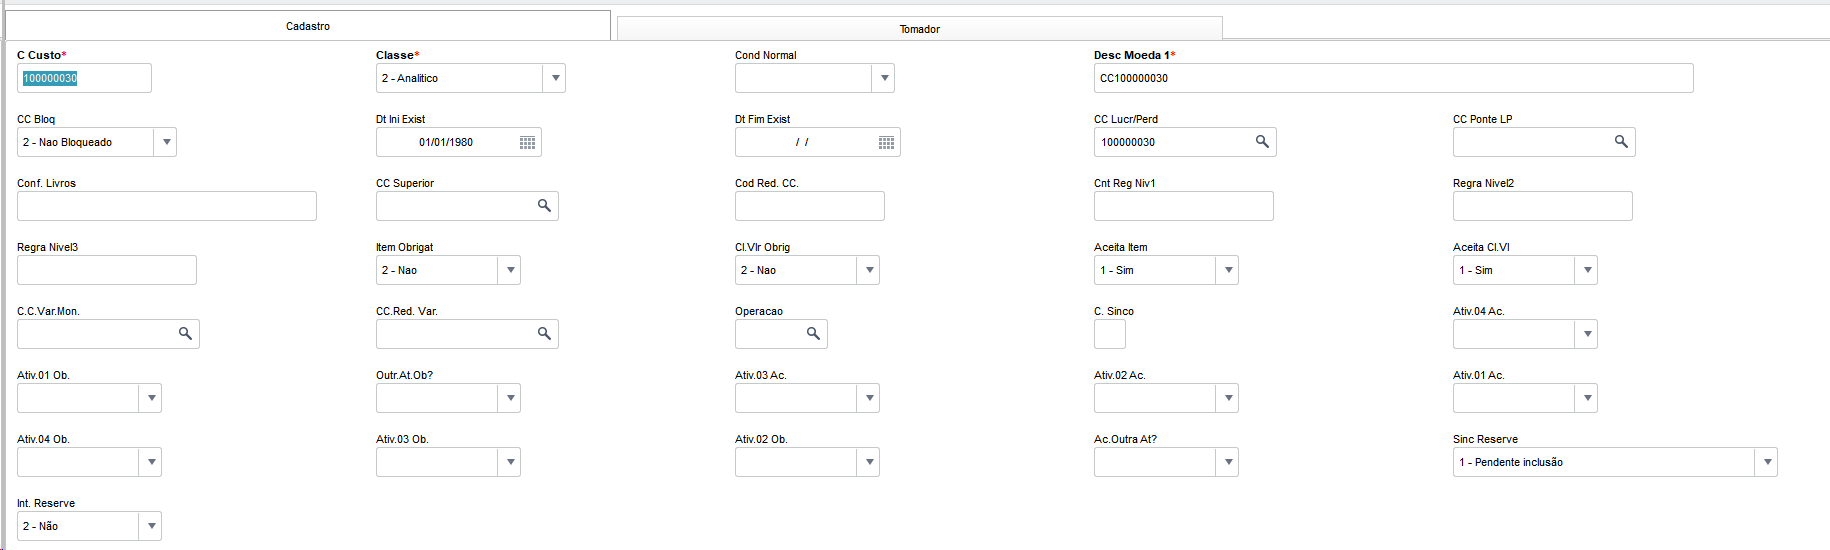
Task: Expand the Item Obrigat dropdown
Action: [x=510, y=270]
